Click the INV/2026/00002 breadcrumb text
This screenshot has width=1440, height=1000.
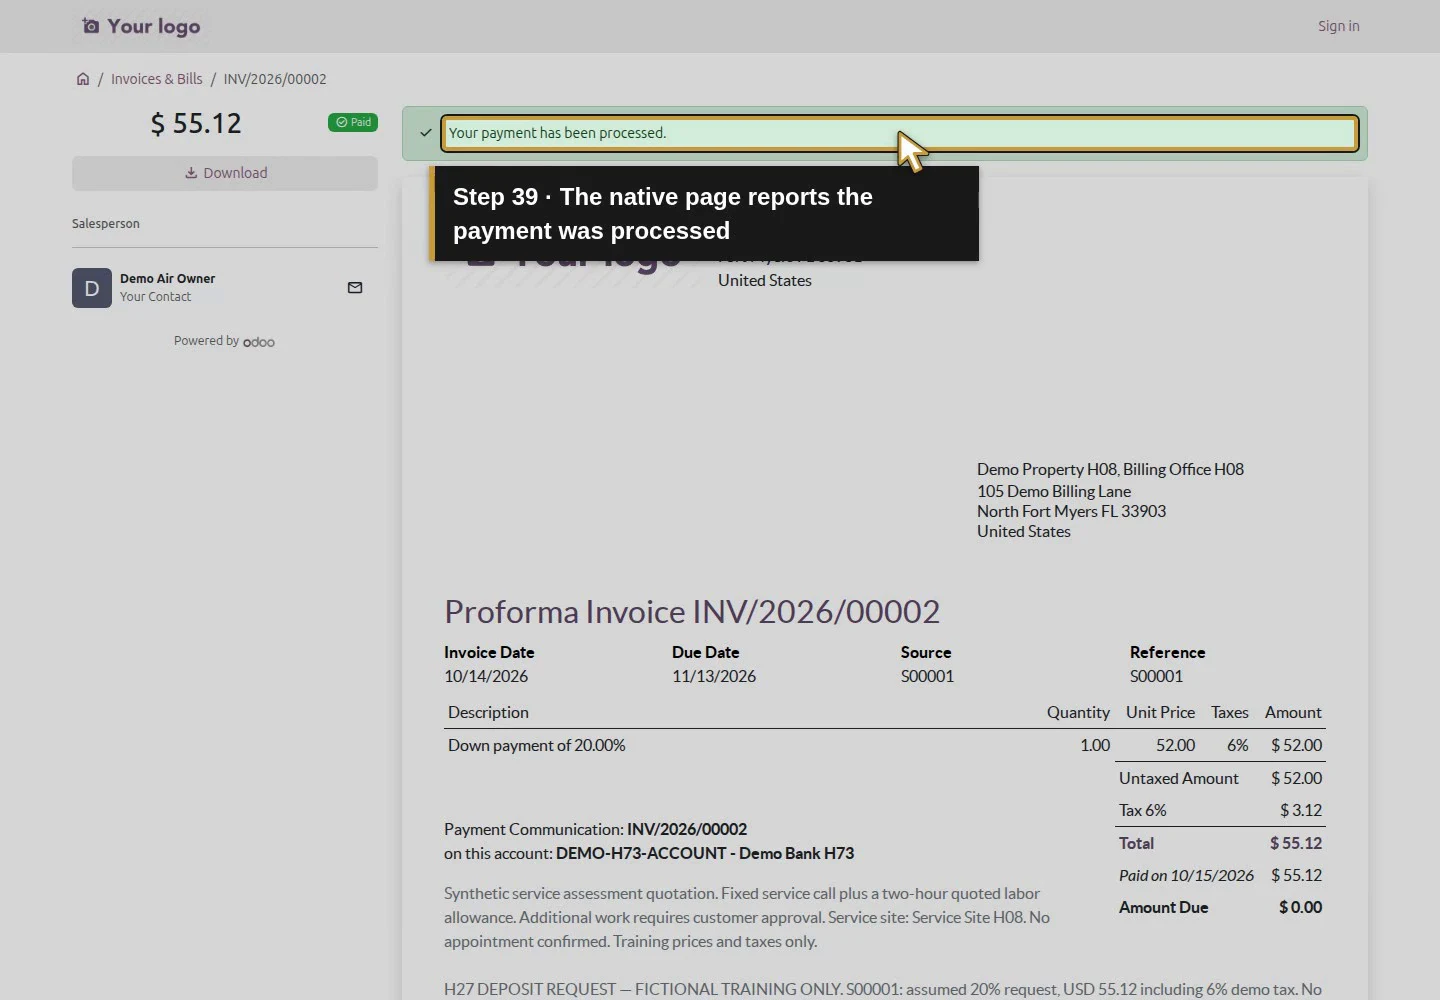(x=275, y=79)
